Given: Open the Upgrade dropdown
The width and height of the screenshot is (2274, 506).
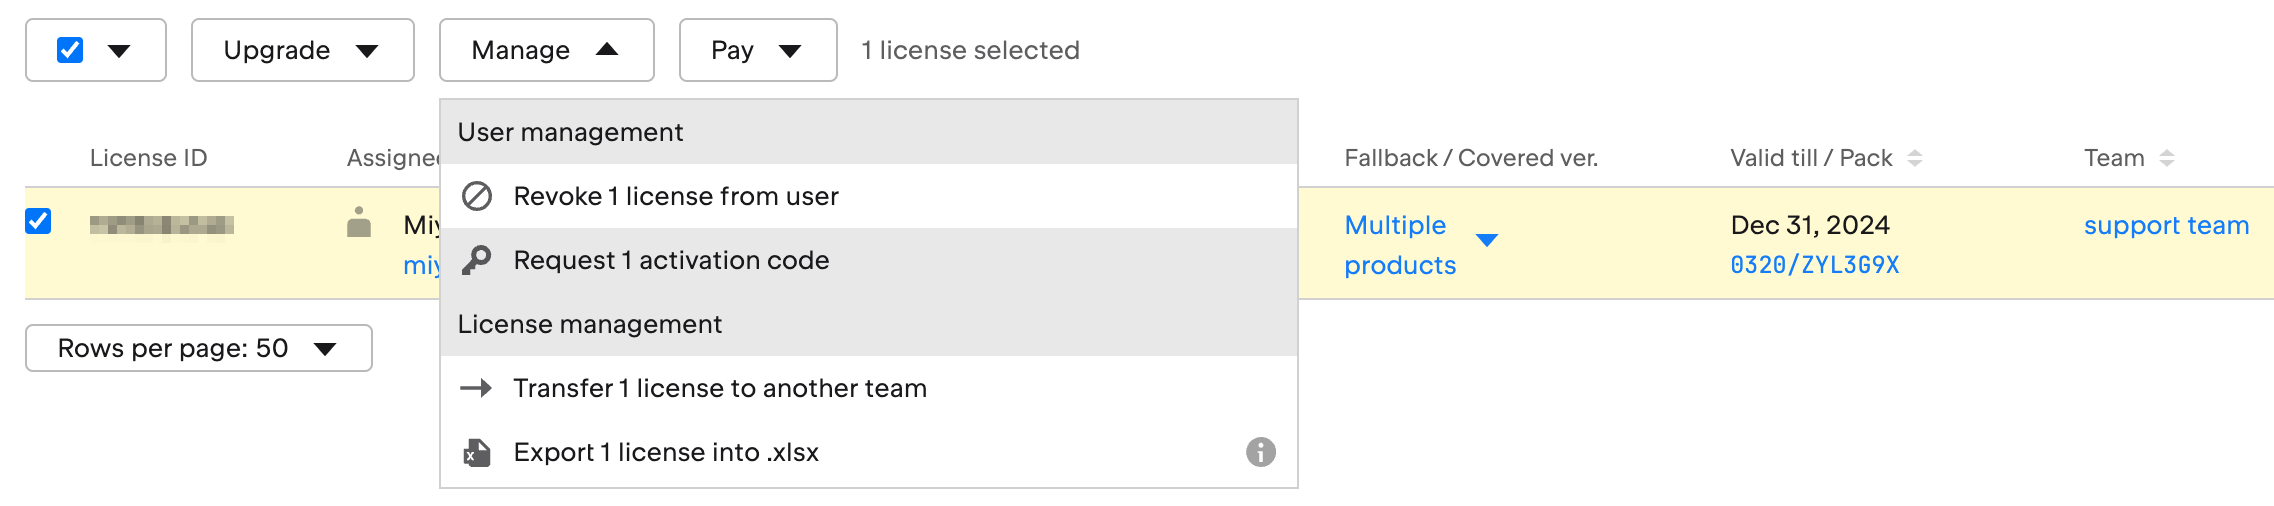Looking at the screenshot, I should click(x=303, y=50).
